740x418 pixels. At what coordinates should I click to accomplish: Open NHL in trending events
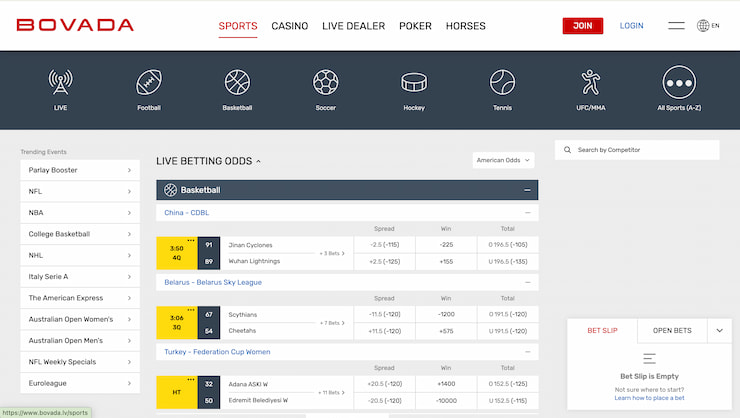tap(80, 255)
